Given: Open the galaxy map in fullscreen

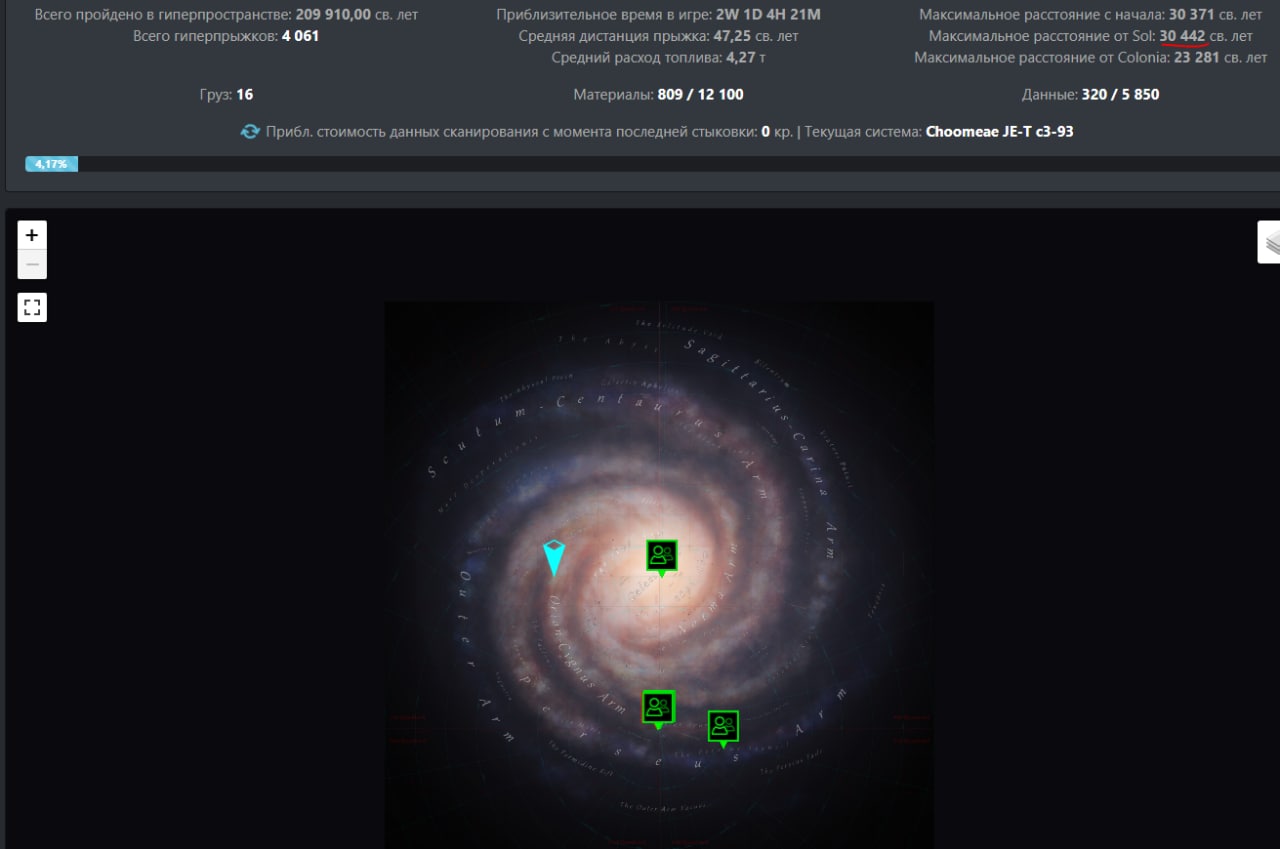Looking at the screenshot, I should tap(32, 307).
